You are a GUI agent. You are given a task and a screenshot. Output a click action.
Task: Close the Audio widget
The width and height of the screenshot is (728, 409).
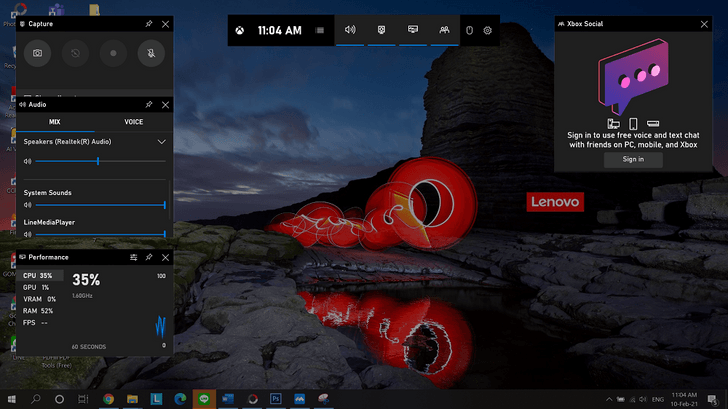point(165,104)
